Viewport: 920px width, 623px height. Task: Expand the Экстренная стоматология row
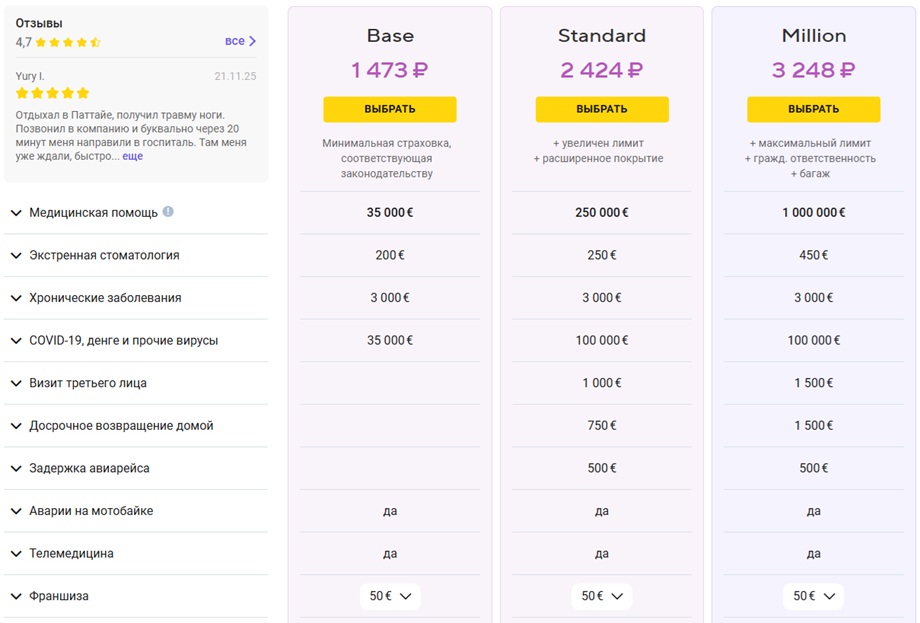click(x=136, y=255)
